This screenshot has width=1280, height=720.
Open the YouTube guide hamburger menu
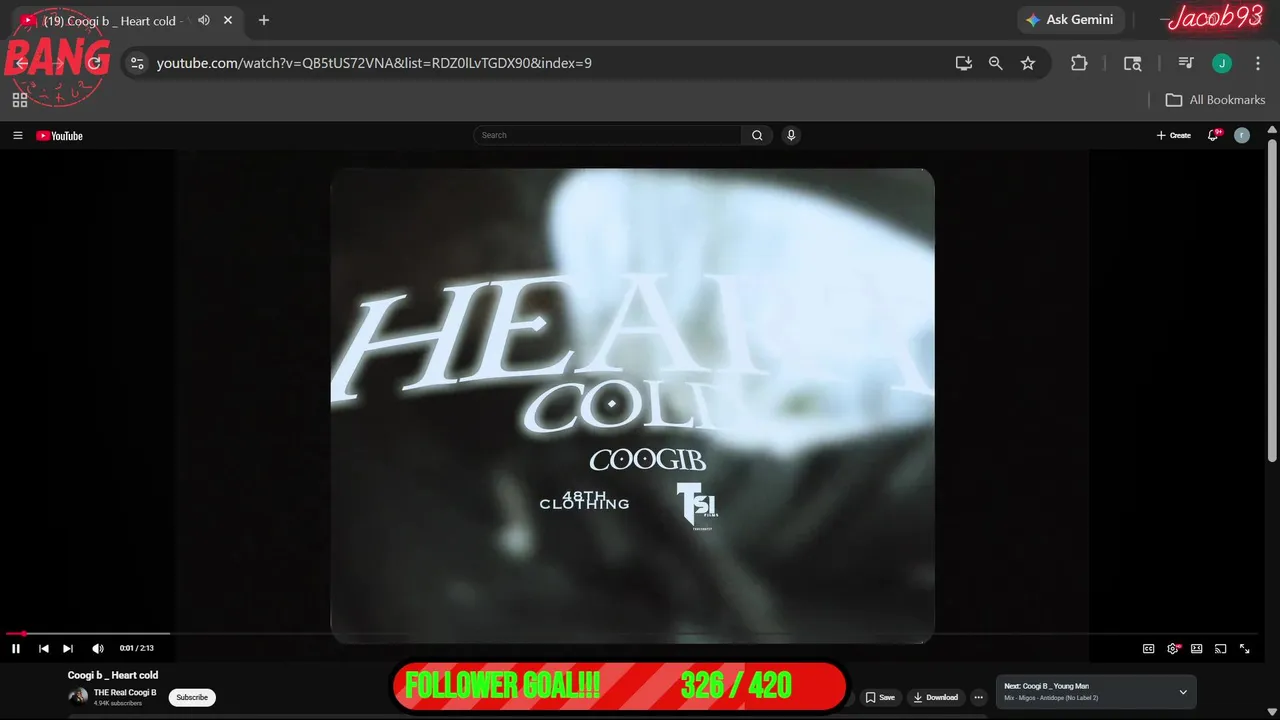[x=17, y=135]
